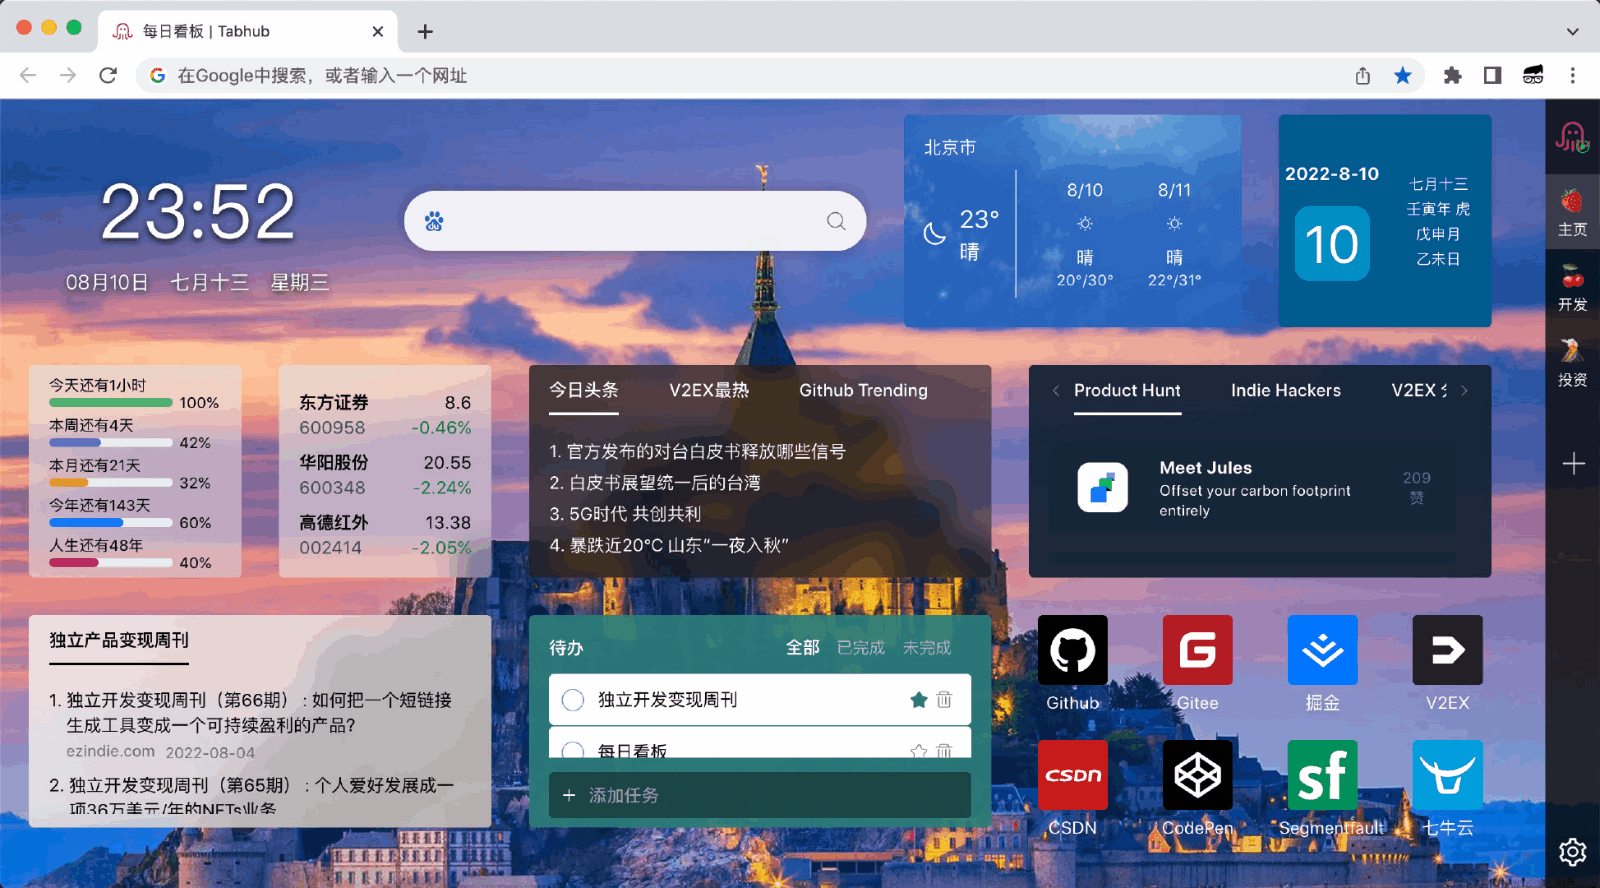Reload the page
The image size is (1600, 888).
click(x=108, y=76)
